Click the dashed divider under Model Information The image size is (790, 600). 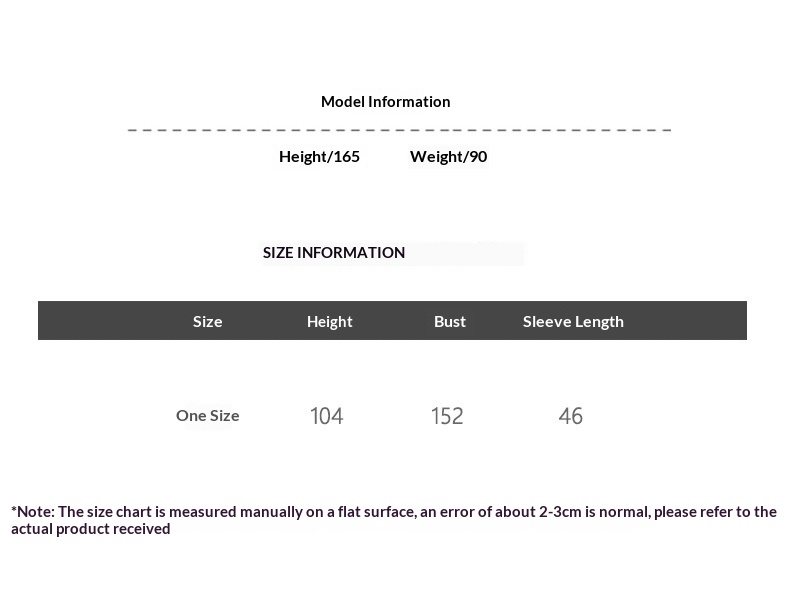(x=399, y=129)
